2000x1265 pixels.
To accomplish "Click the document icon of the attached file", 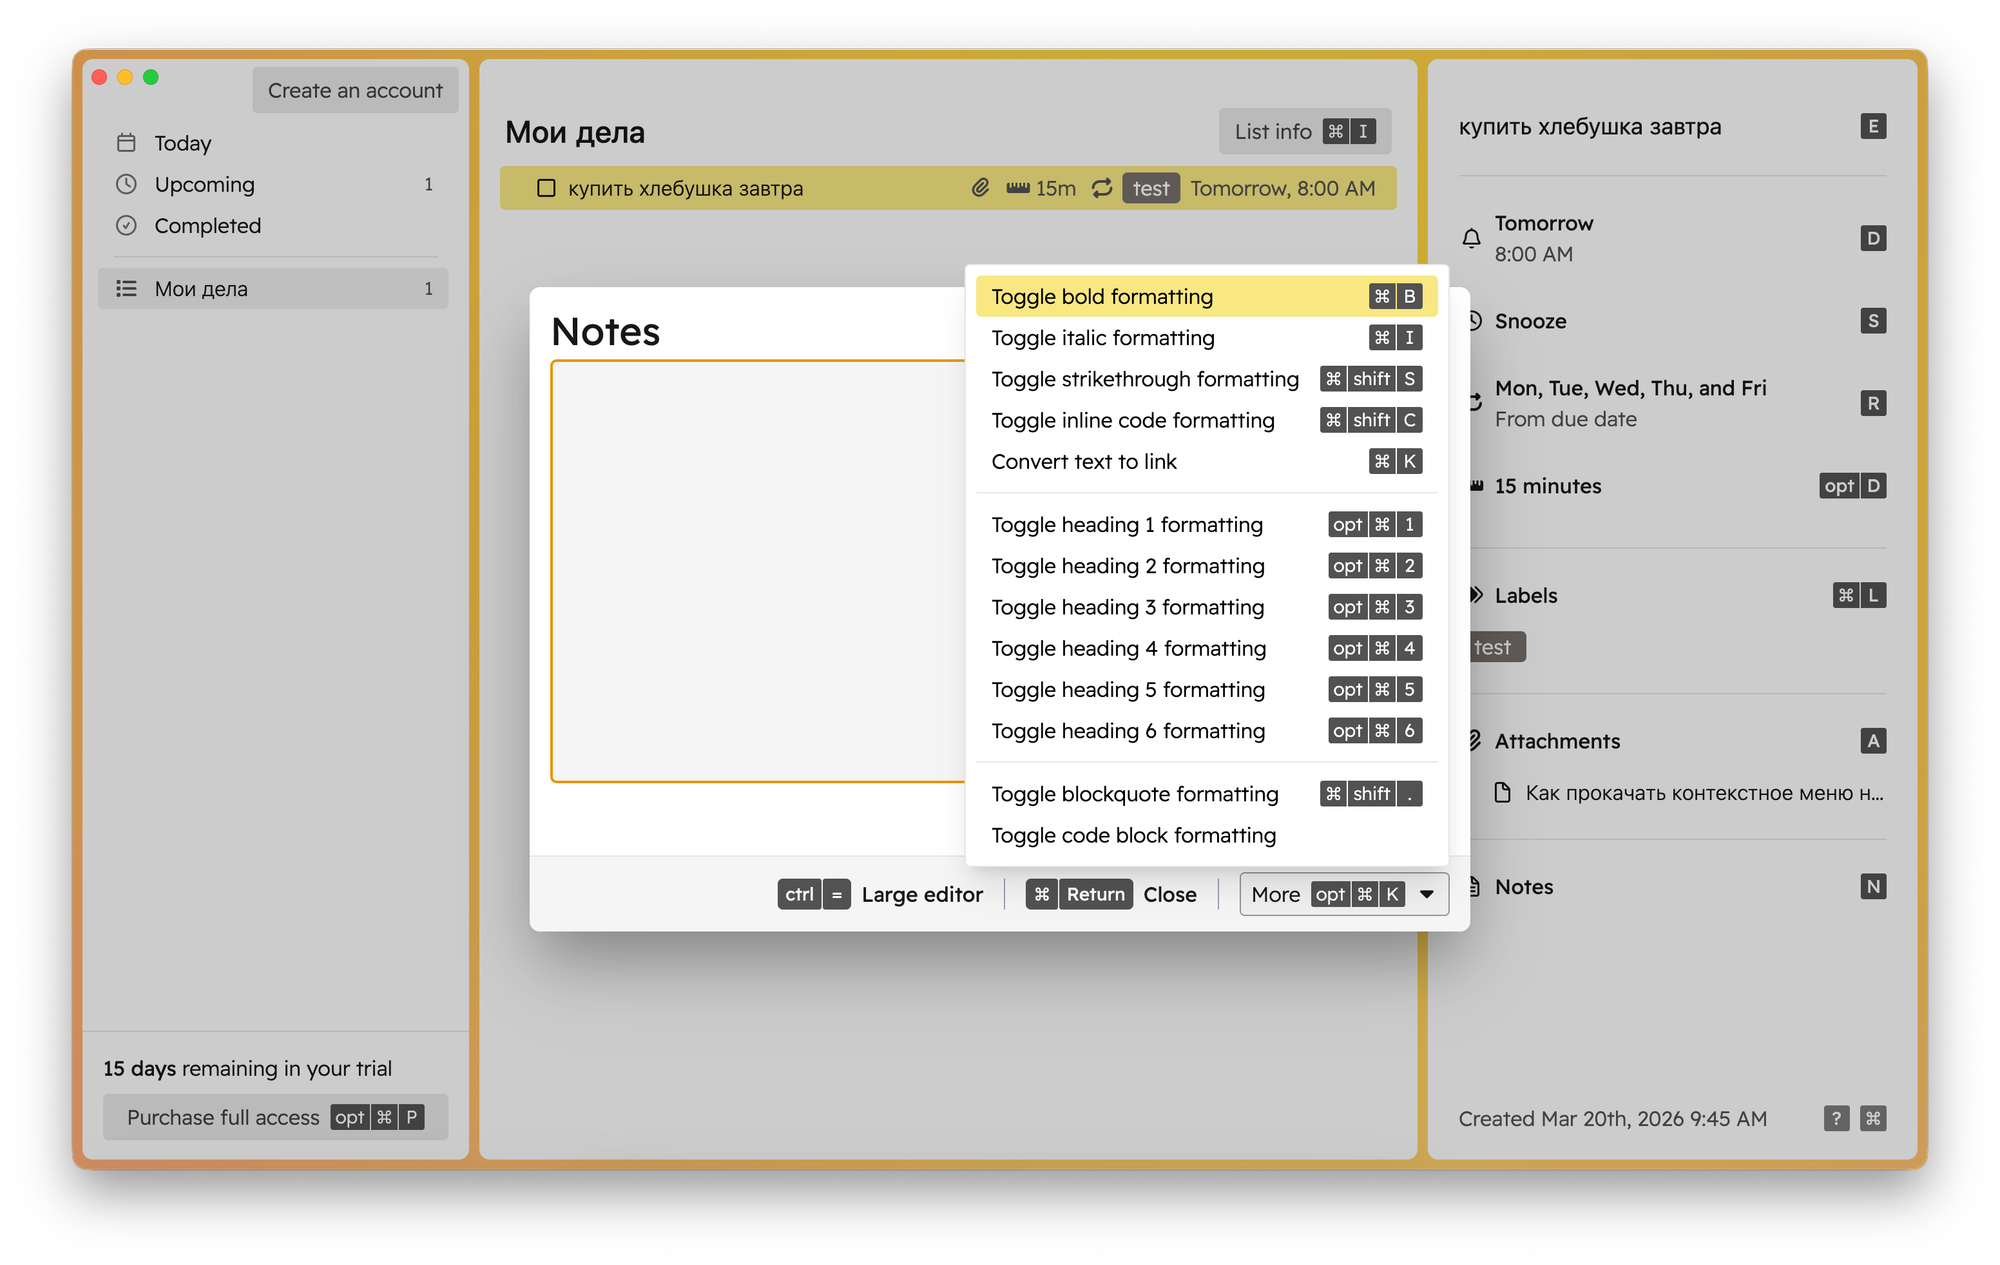I will 1502,793.
